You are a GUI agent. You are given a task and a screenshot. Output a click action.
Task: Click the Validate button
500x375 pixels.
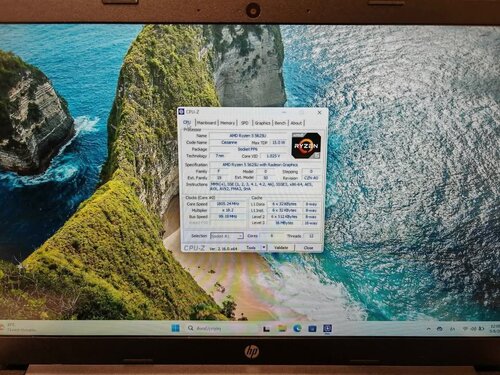point(281,247)
